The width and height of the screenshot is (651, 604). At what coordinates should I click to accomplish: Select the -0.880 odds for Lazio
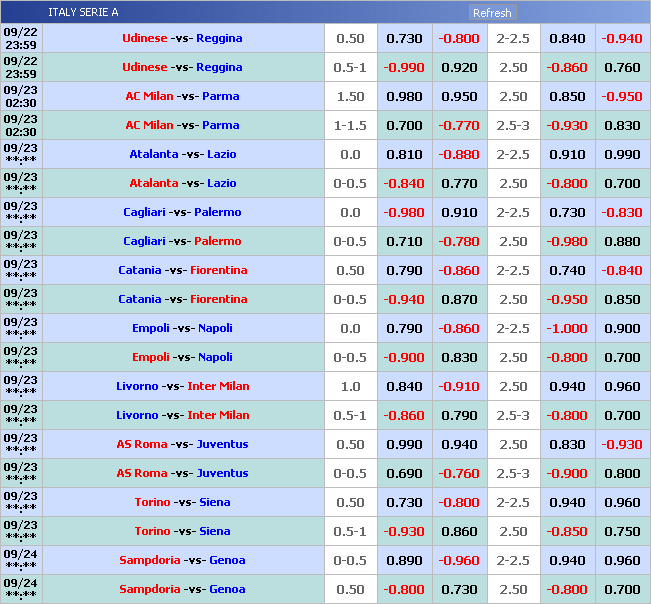459,155
